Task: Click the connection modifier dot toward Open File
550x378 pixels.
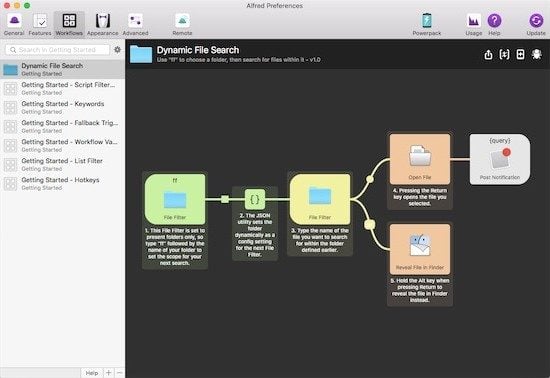Action: (x=370, y=179)
